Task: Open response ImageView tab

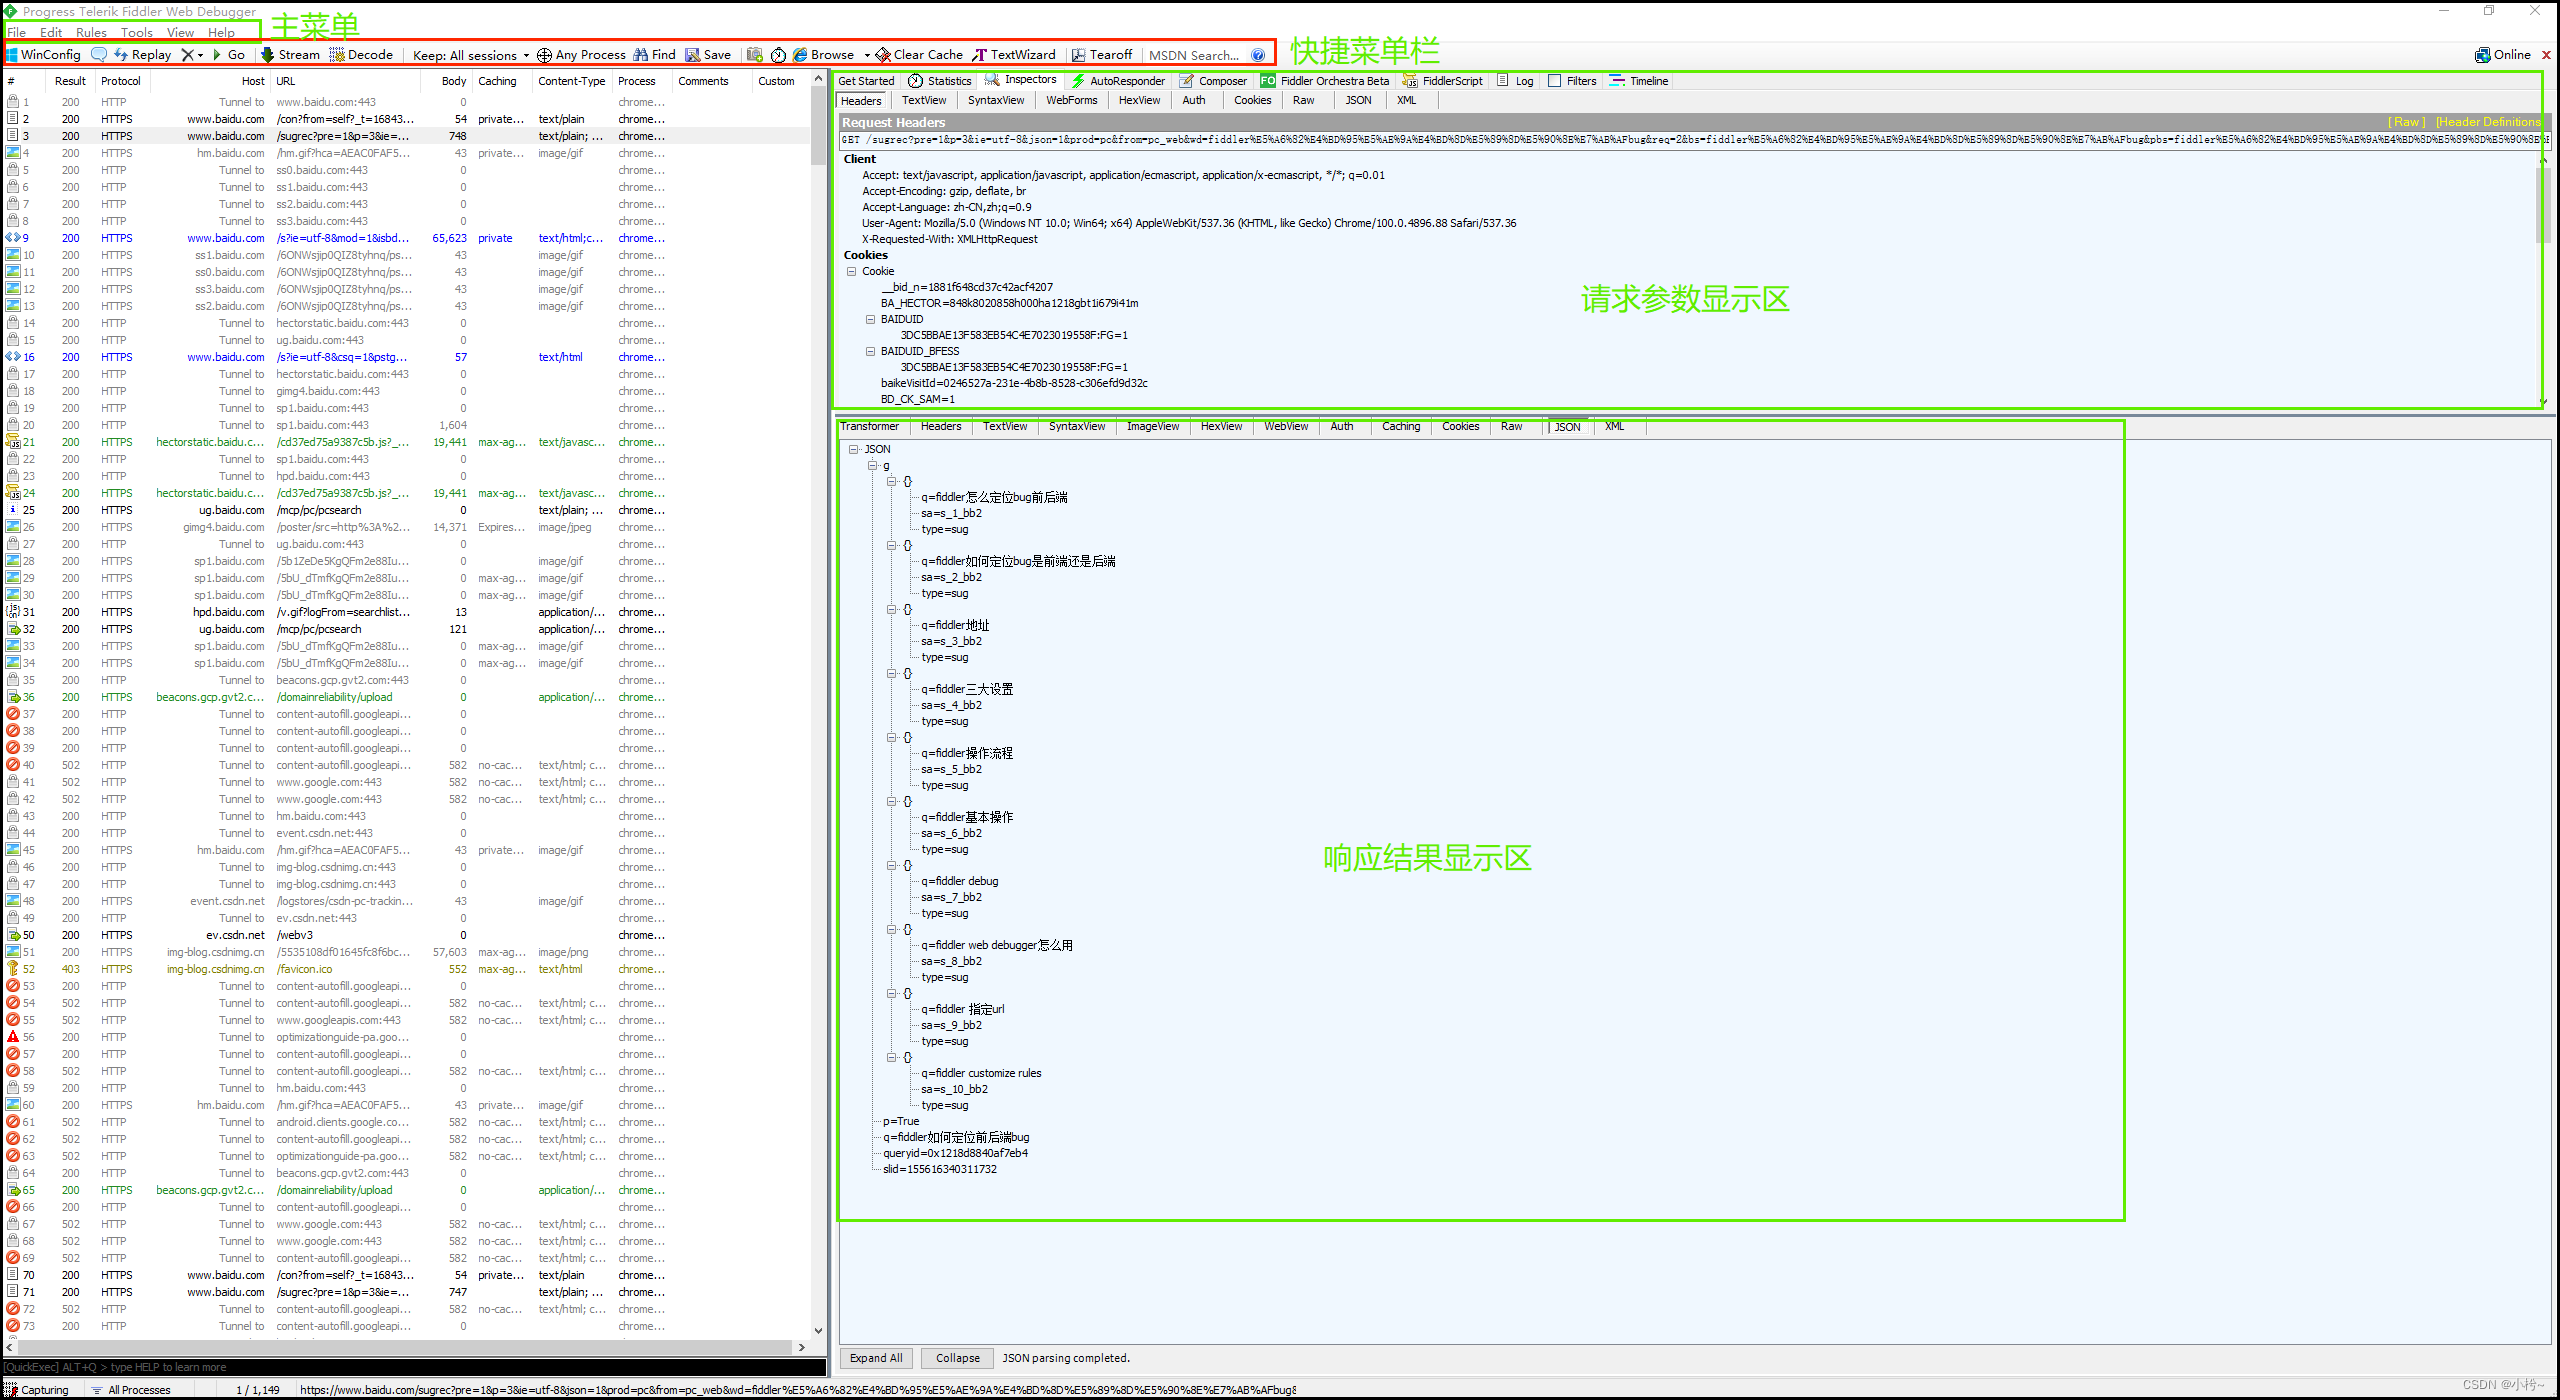Action: tap(1152, 426)
